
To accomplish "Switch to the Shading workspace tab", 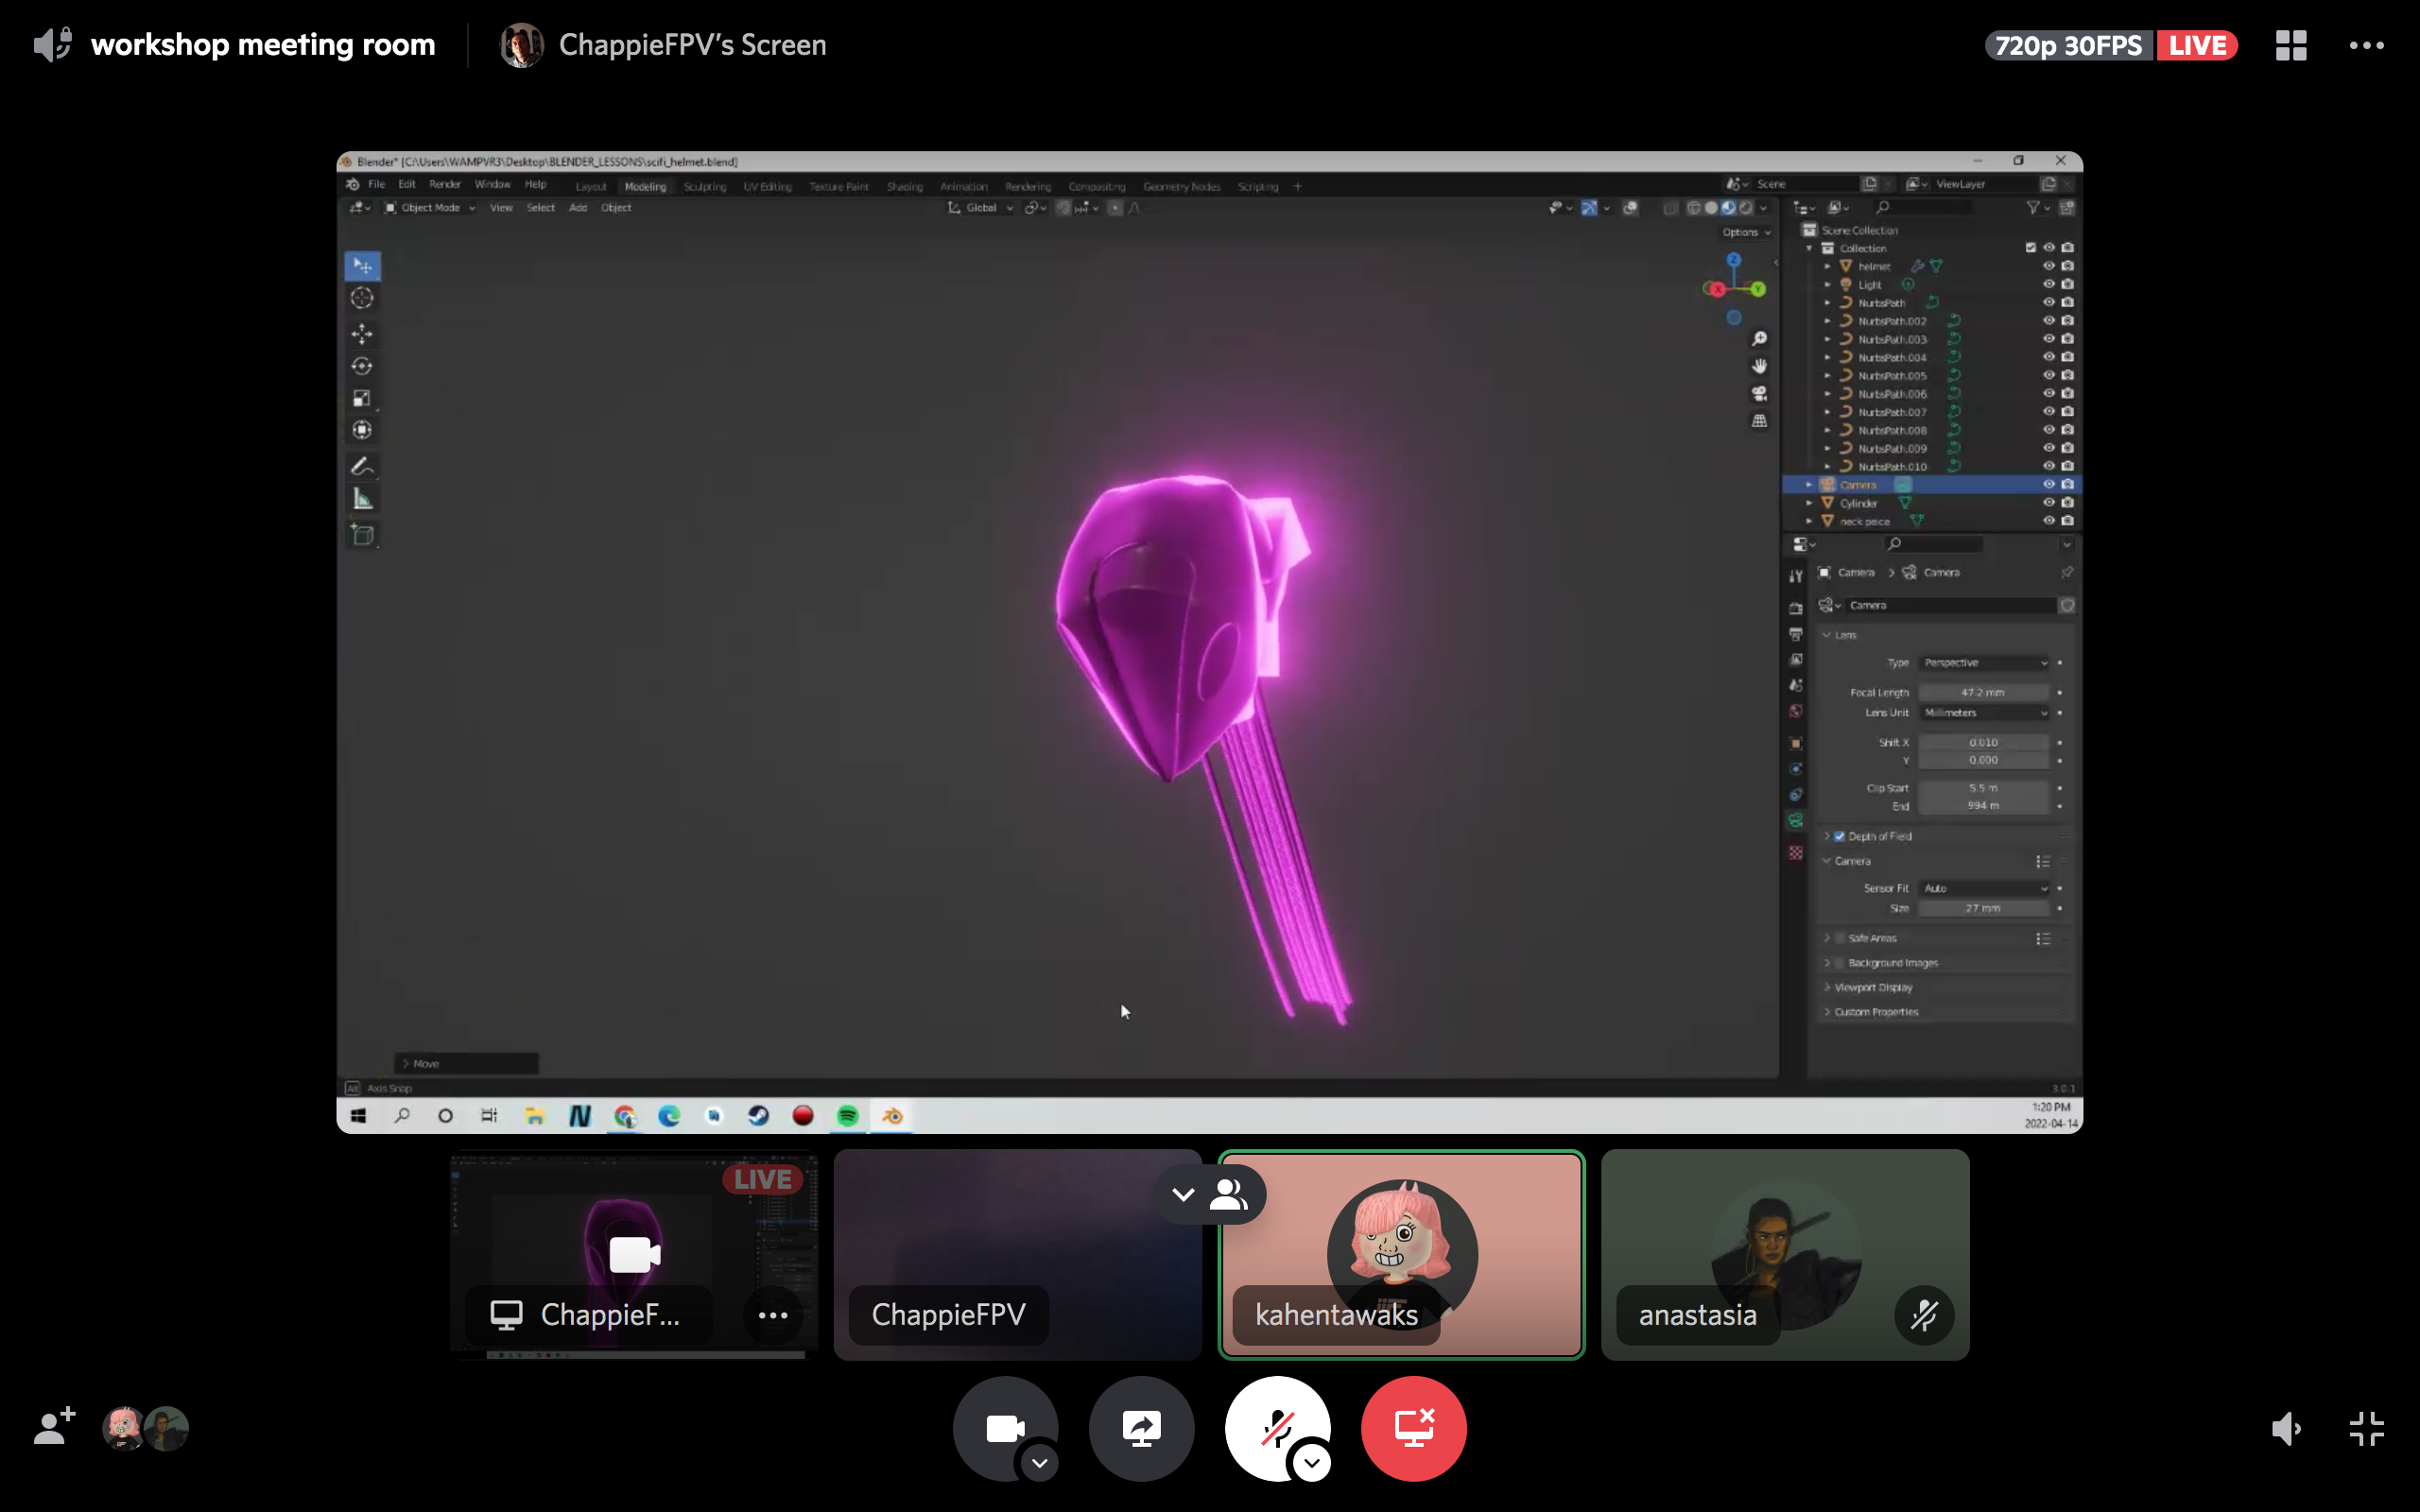I will pyautogui.click(x=904, y=187).
